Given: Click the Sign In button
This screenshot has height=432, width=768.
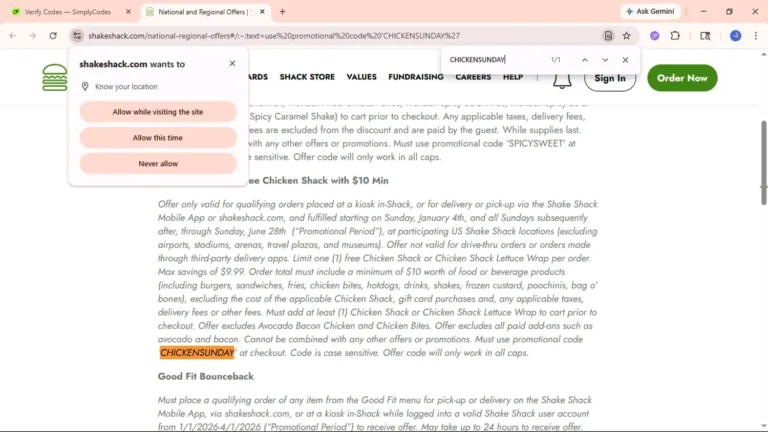Looking at the screenshot, I should [x=610, y=78].
